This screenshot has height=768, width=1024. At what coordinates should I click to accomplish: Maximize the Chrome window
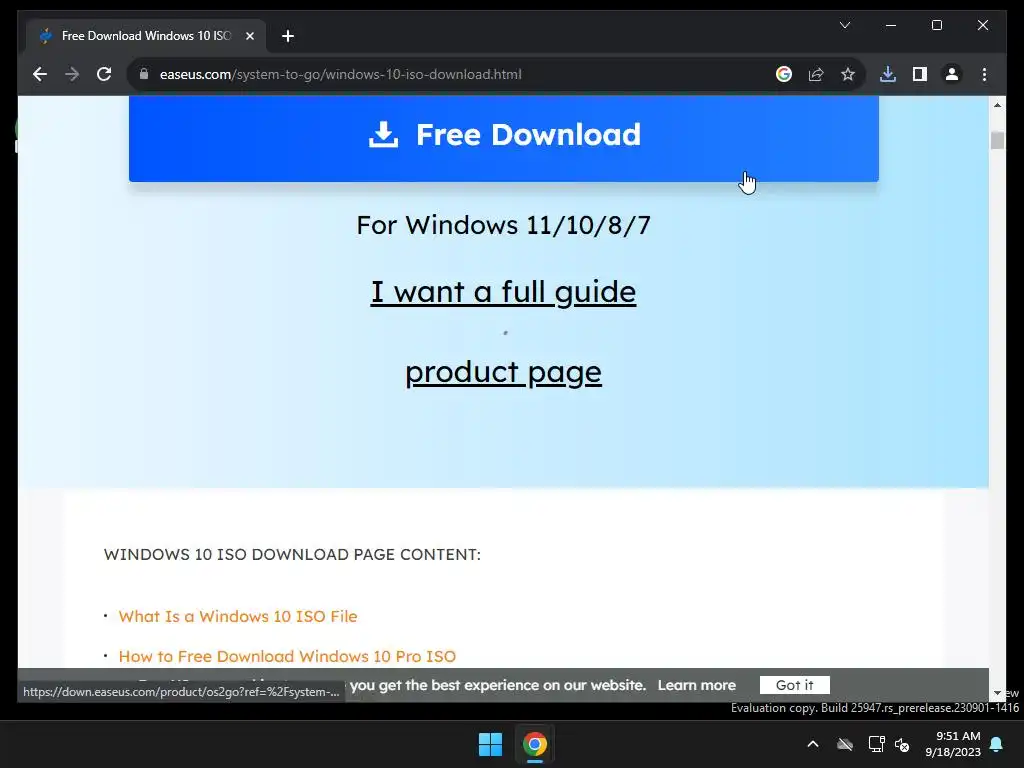point(936,25)
